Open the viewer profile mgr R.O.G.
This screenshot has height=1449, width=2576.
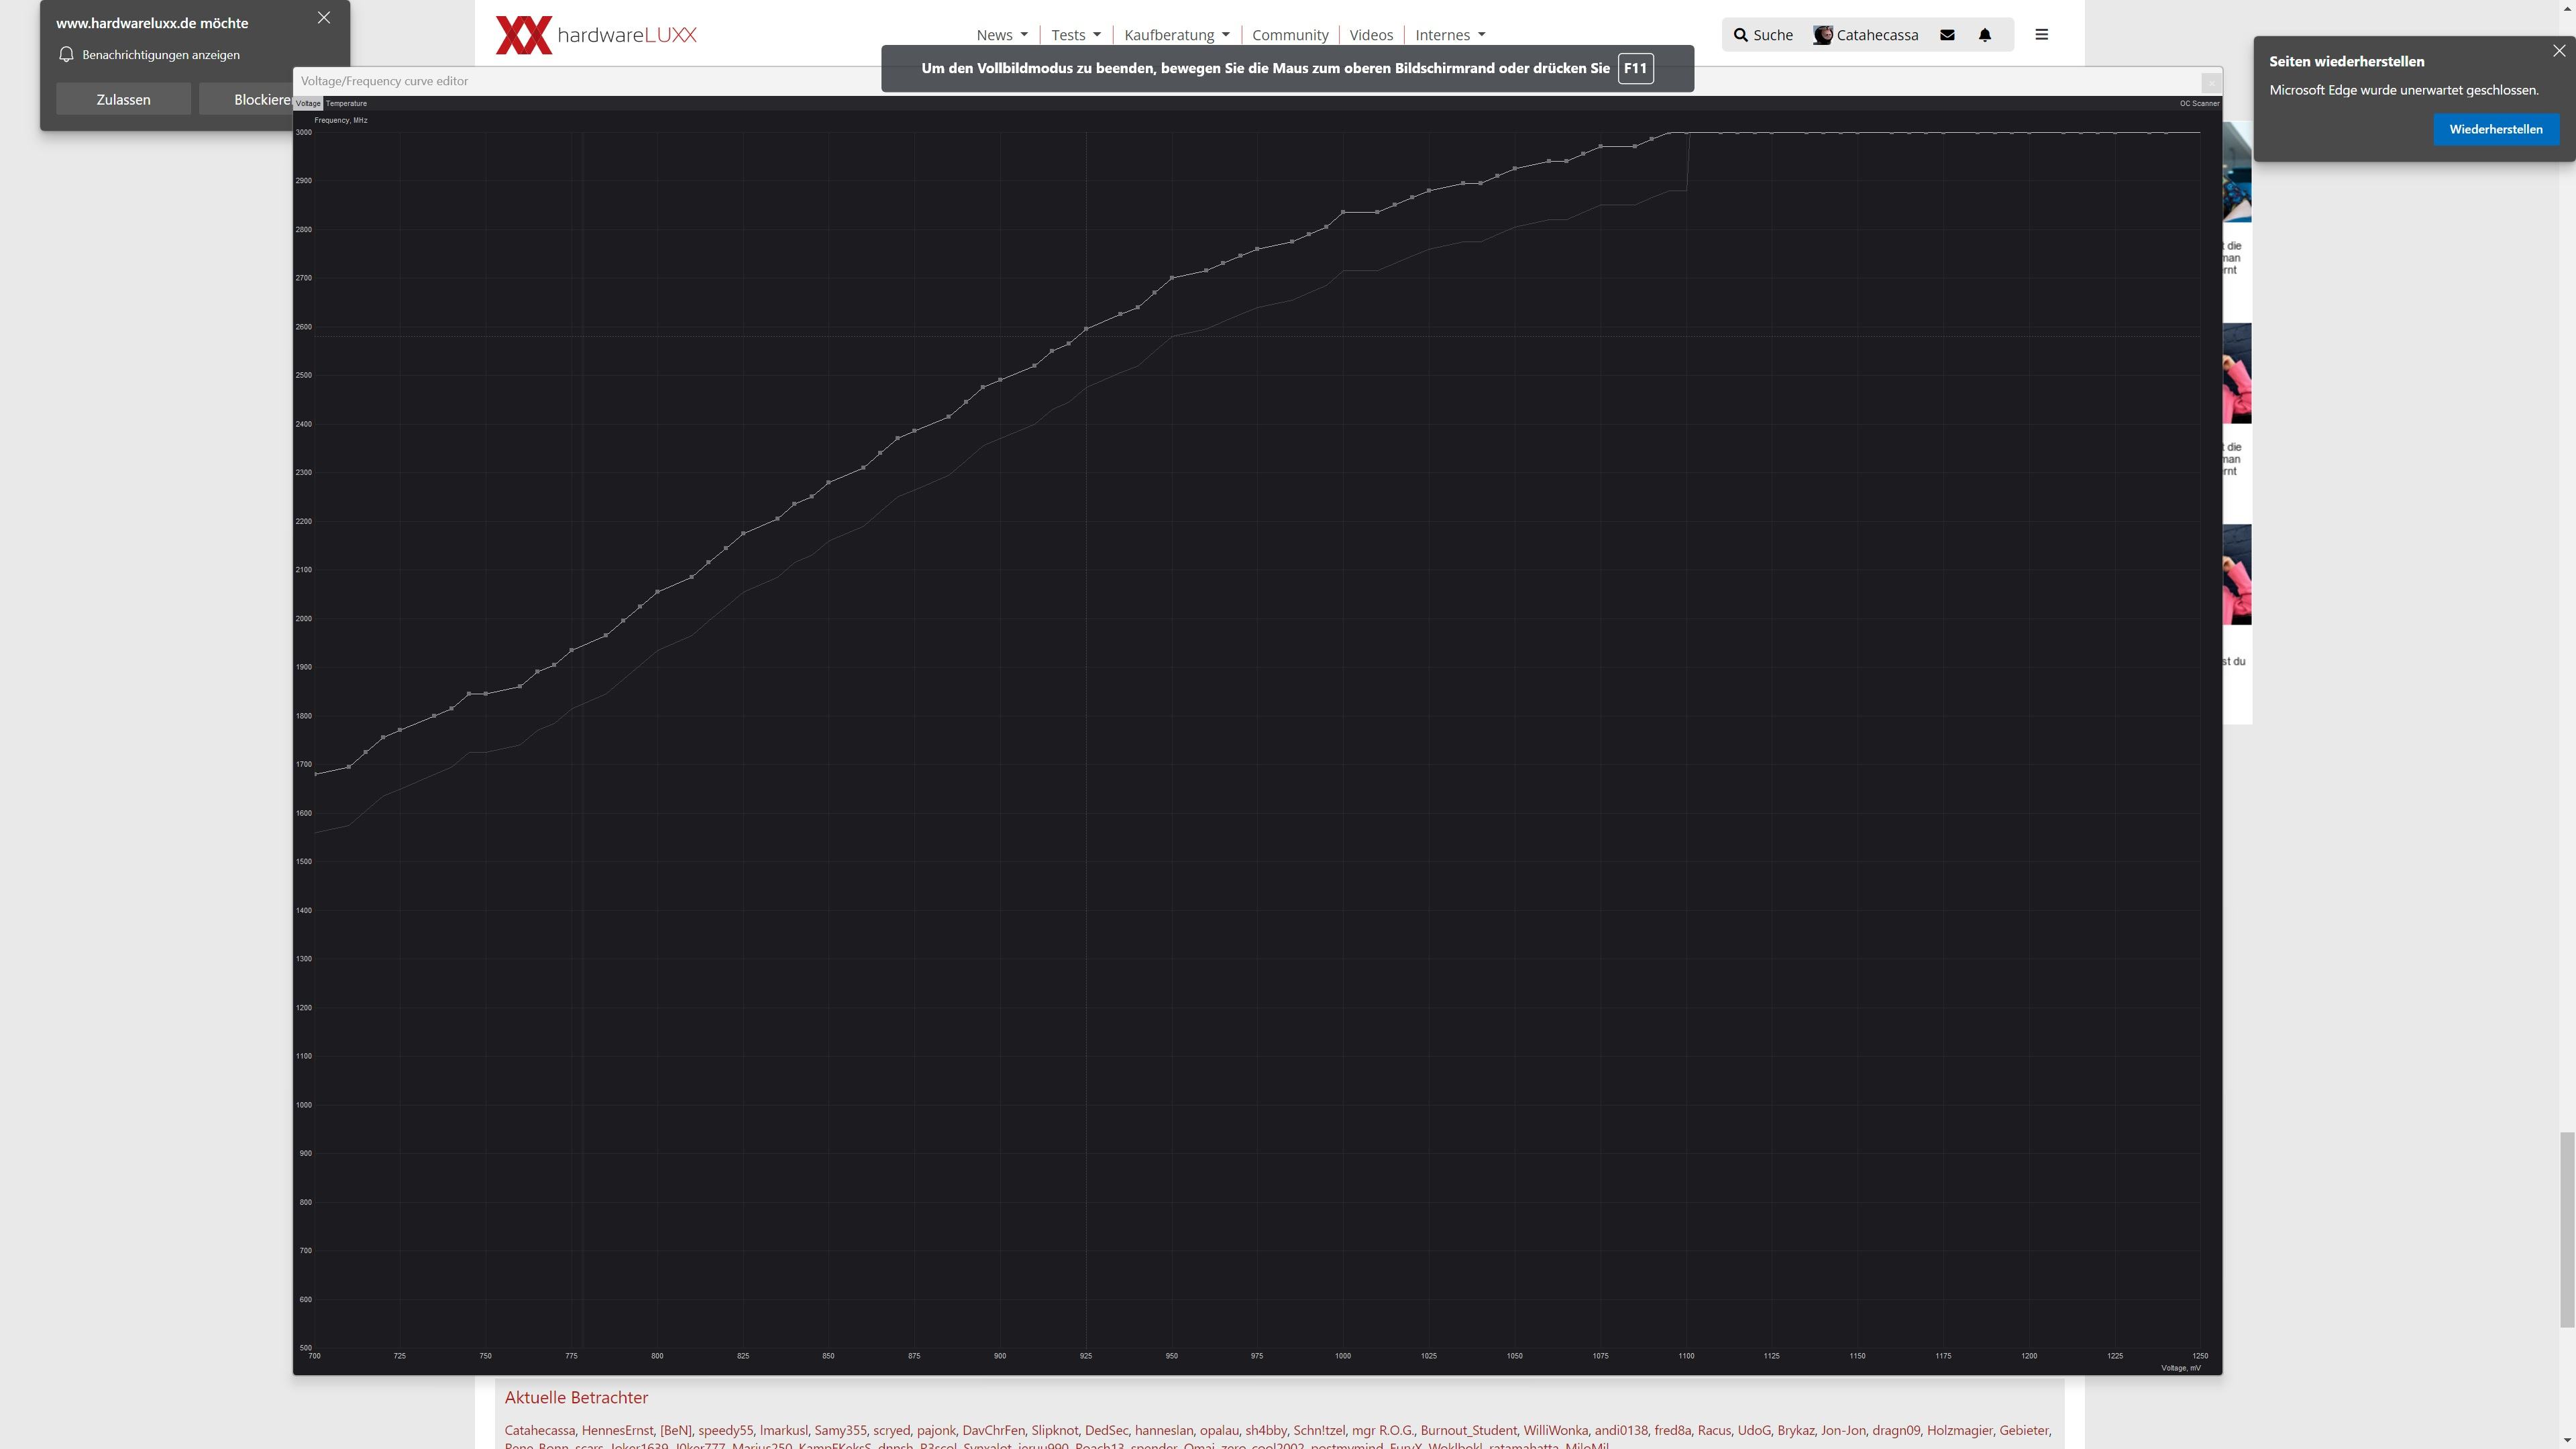1382,1430
